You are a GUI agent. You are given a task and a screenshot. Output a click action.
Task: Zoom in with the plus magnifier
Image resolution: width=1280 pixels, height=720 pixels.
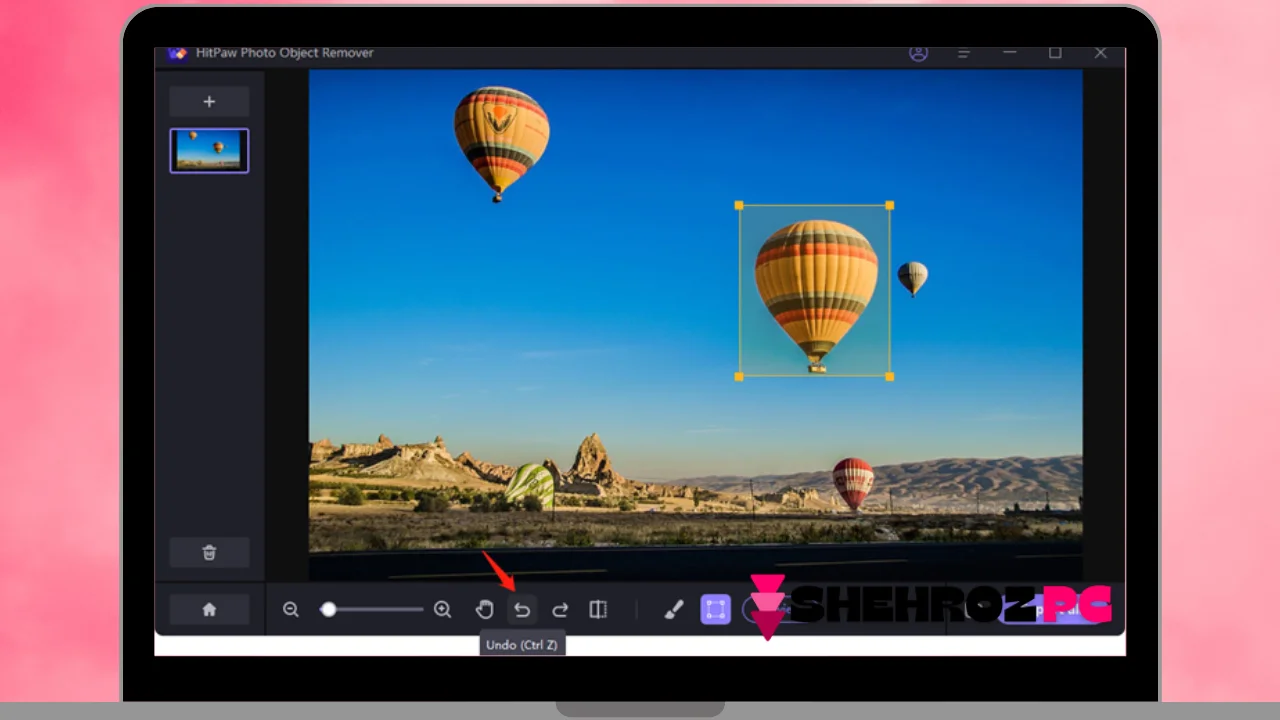coord(442,609)
